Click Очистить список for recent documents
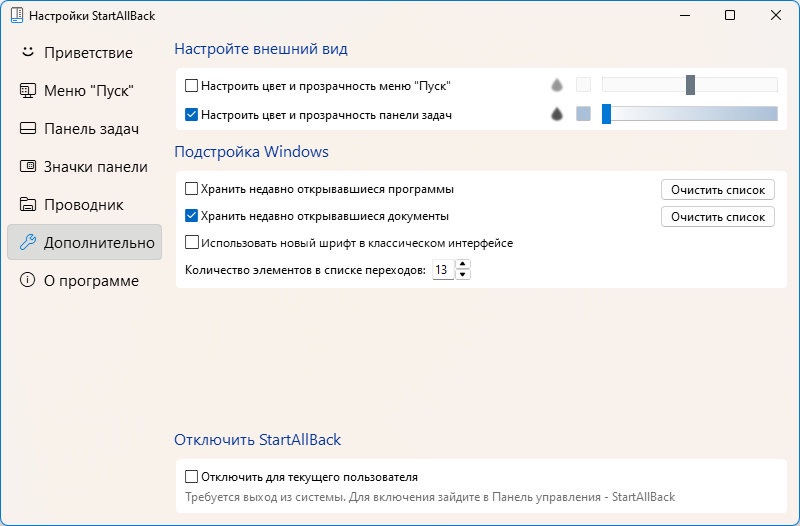The image size is (800, 526). pos(717,217)
